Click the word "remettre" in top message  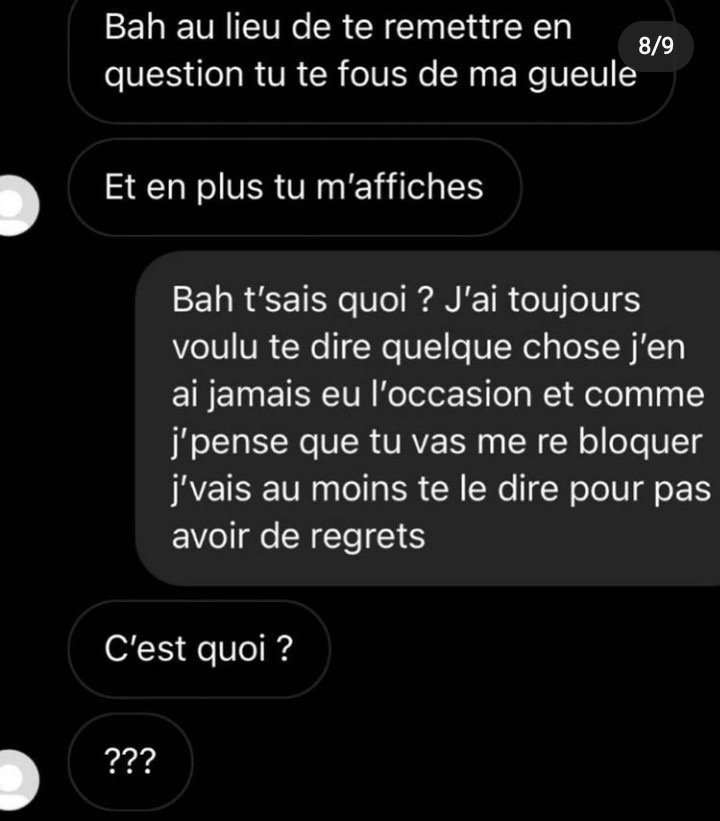click(x=452, y=27)
